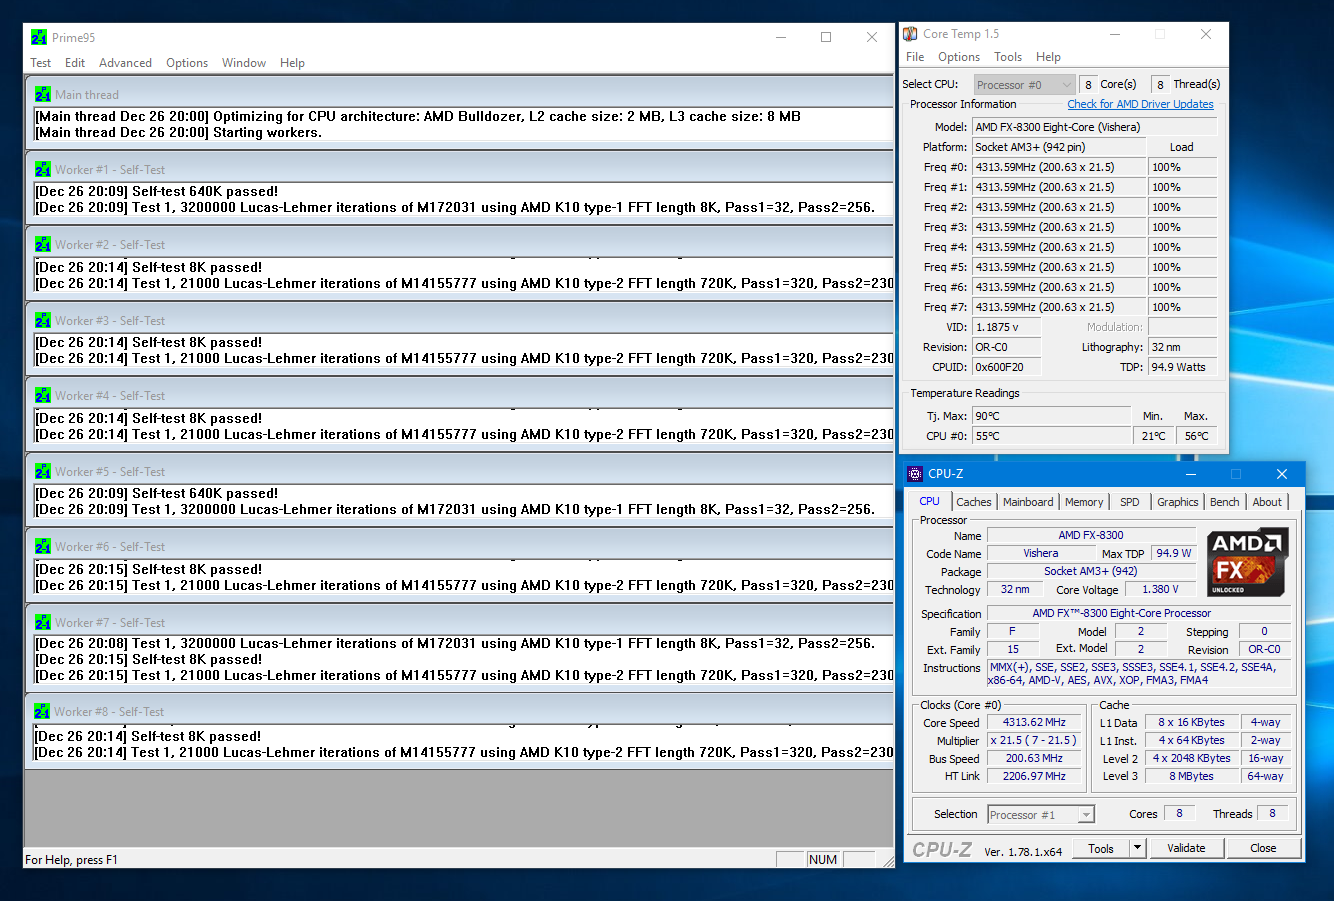Minimize the CPU-Z window
Image resolution: width=1334 pixels, height=901 pixels.
click(x=1190, y=474)
